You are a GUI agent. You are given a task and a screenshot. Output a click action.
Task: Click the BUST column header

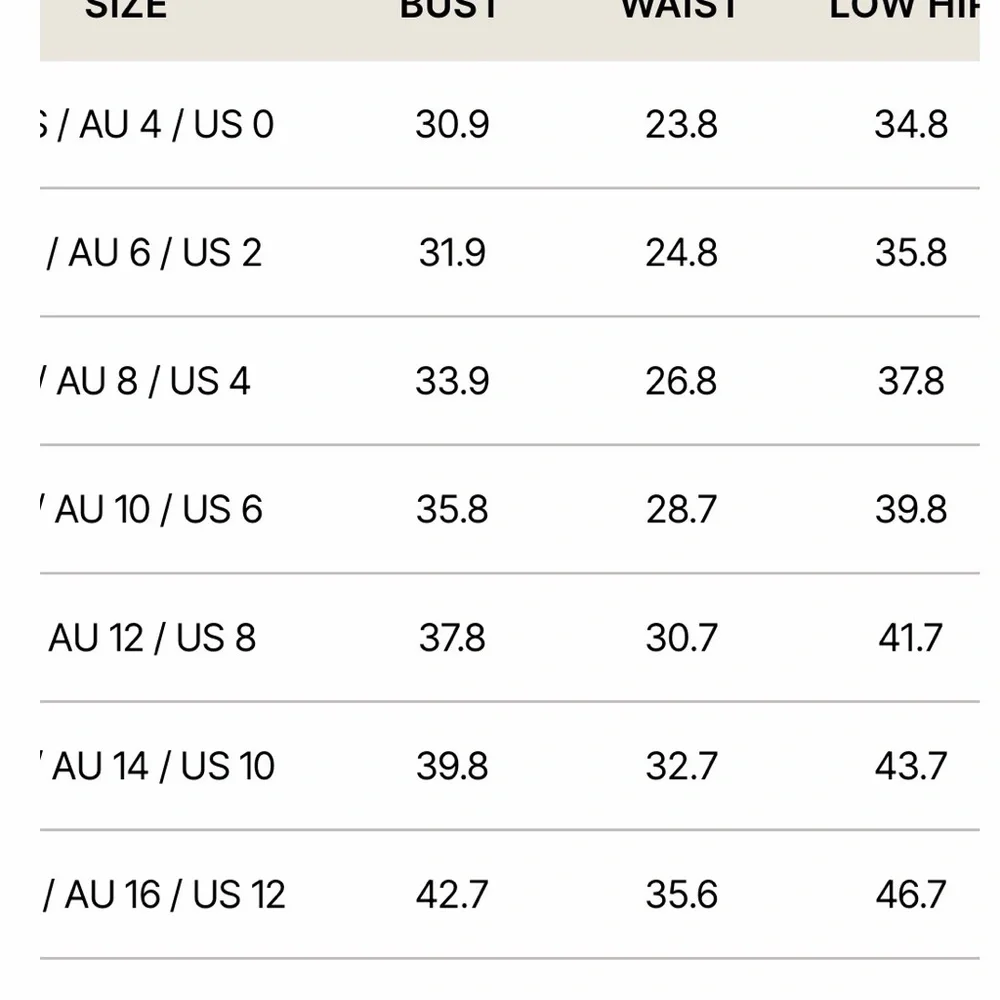point(450,9)
